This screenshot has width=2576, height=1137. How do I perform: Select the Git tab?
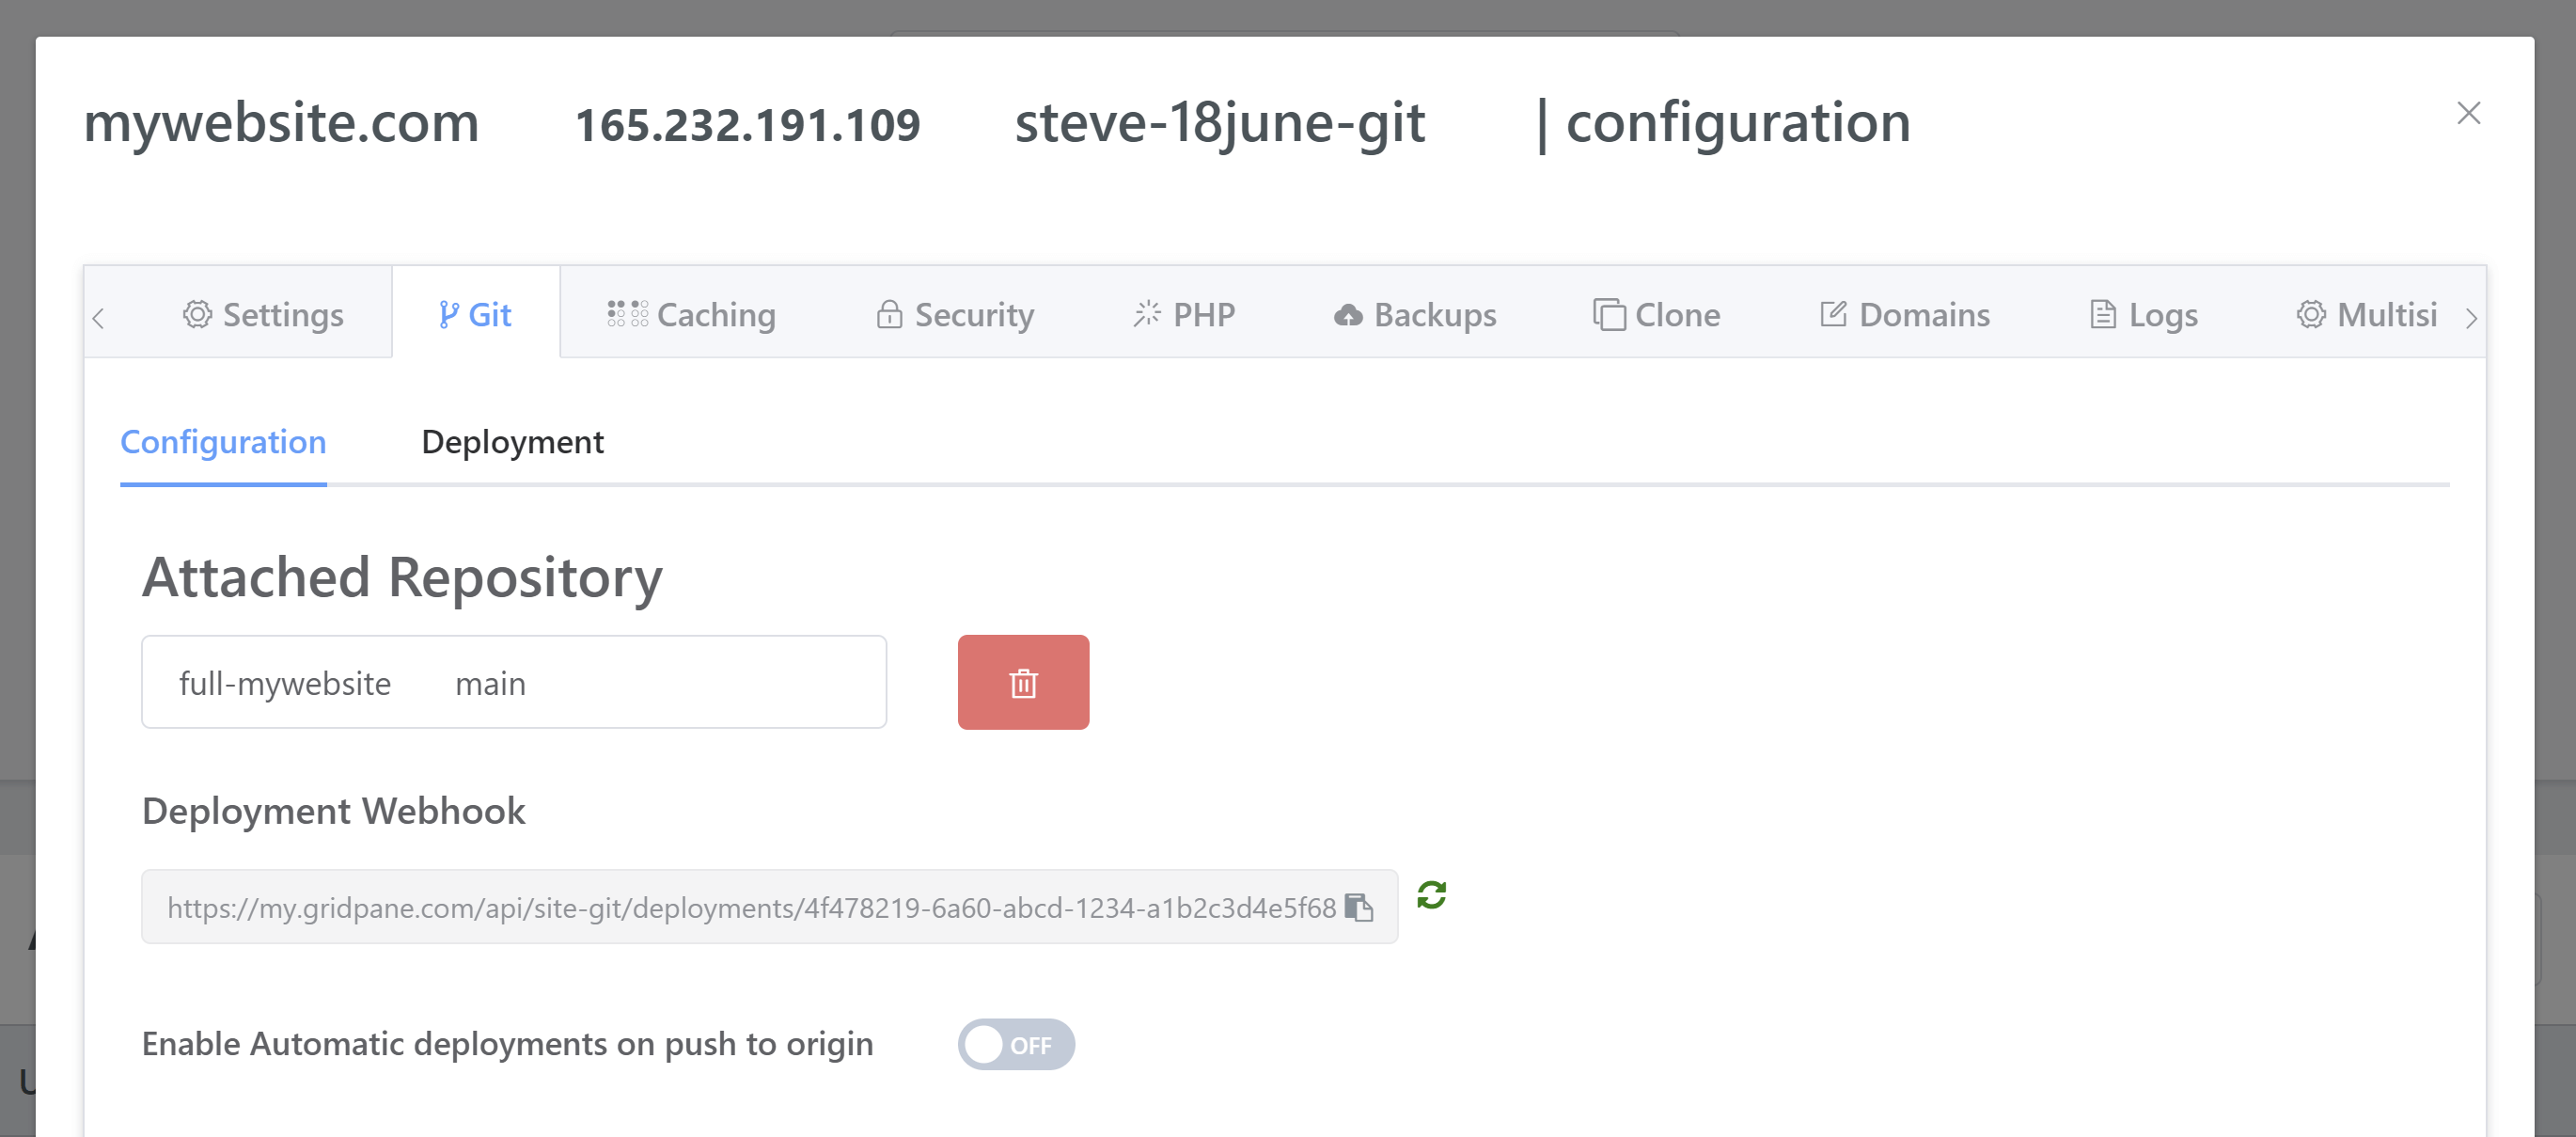(x=475, y=315)
